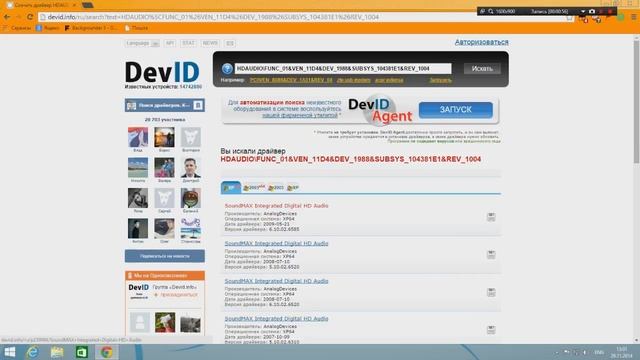Click the VK group header banner
The width and height of the screenshot is (640, 360).
[x=164, y=105]
